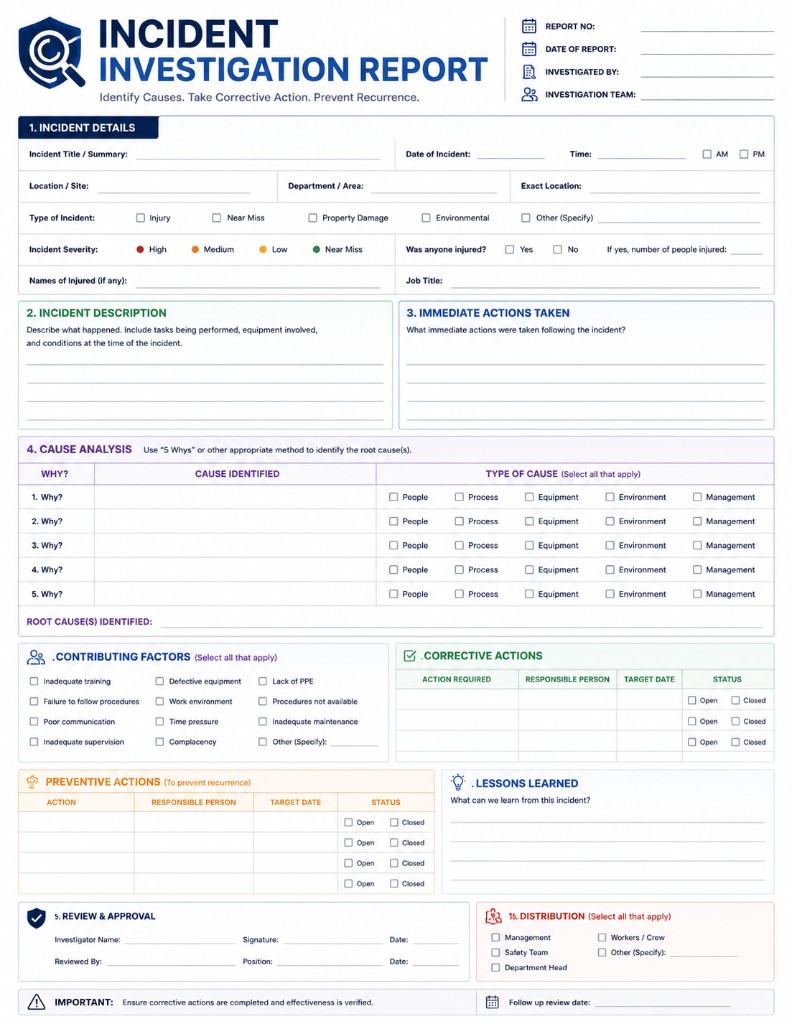The height and width of the screenshot is (1024, 792).
Task: Tick Equipment checkbox in 5. Why row
Action: [529, 594]
